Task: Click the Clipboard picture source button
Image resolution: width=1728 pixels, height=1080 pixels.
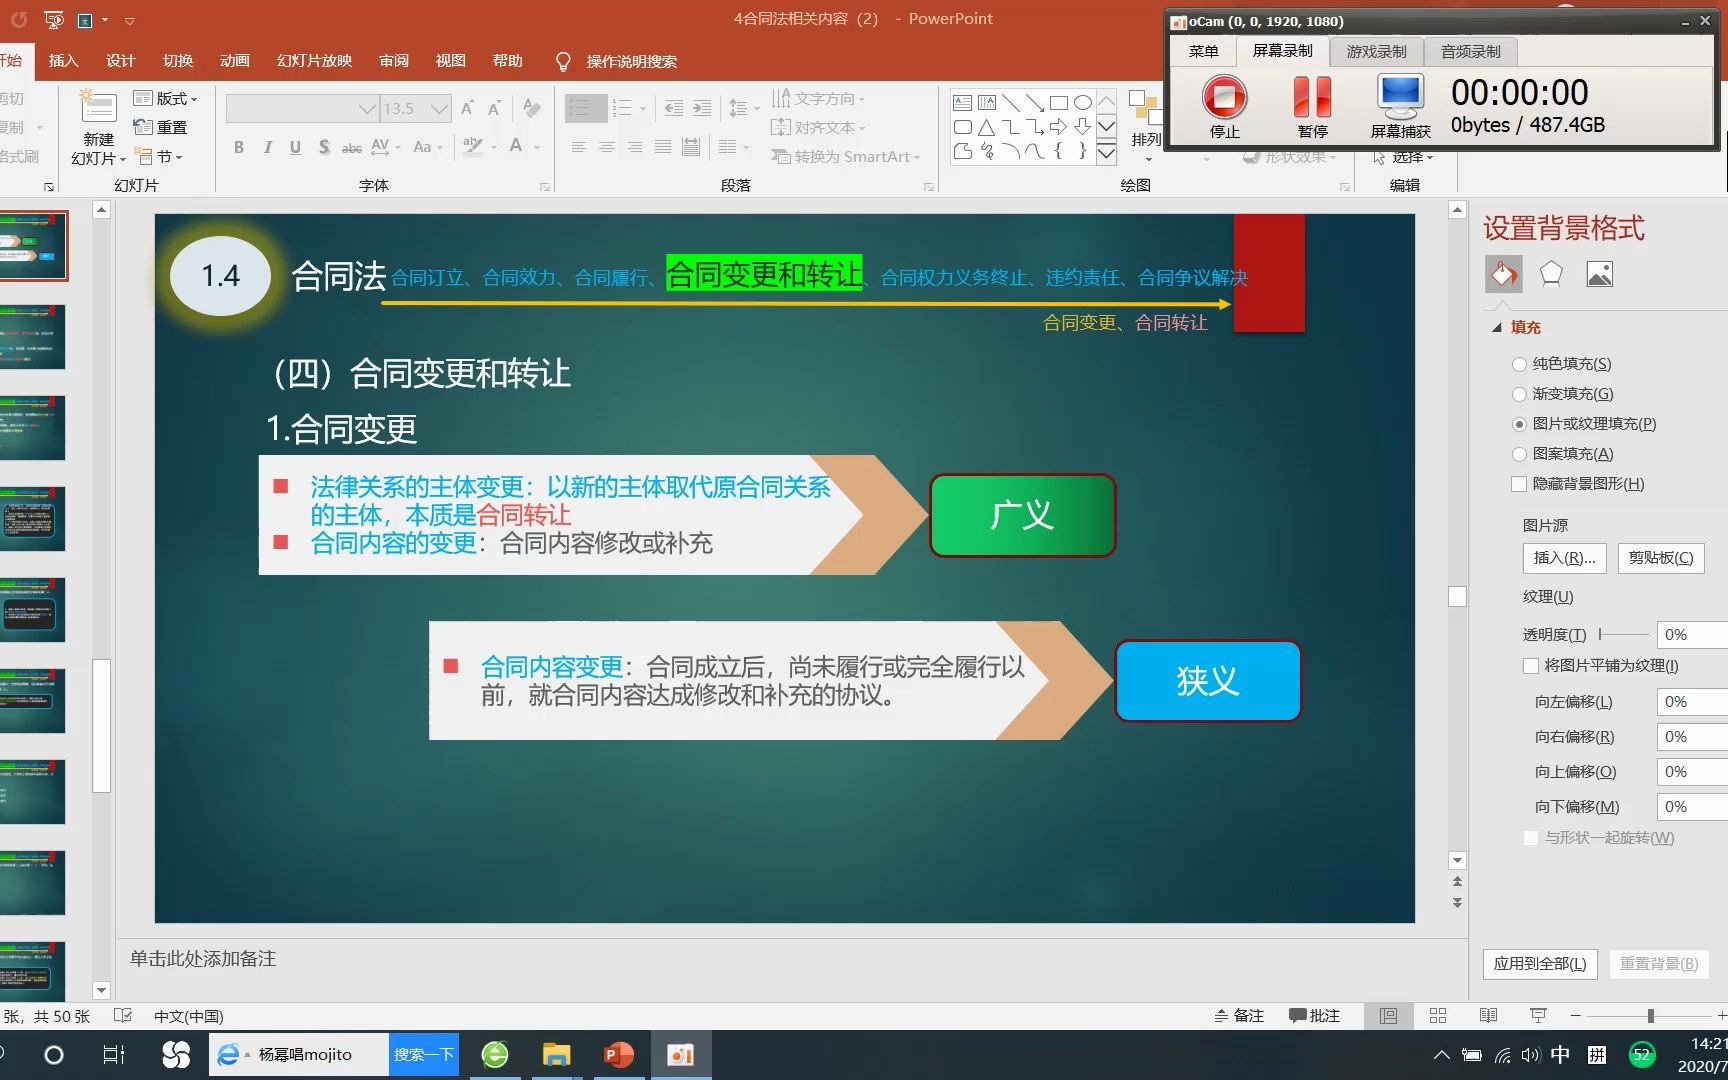Action: (1661, 558)
